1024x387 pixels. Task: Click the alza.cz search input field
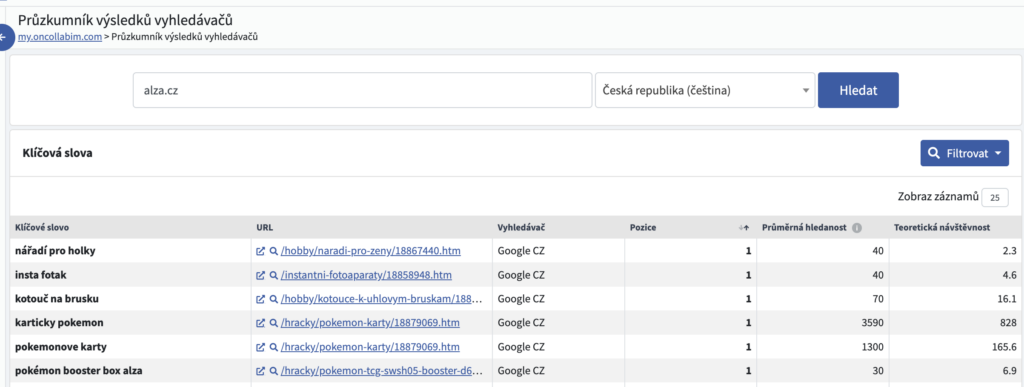(x=362, y=90)
